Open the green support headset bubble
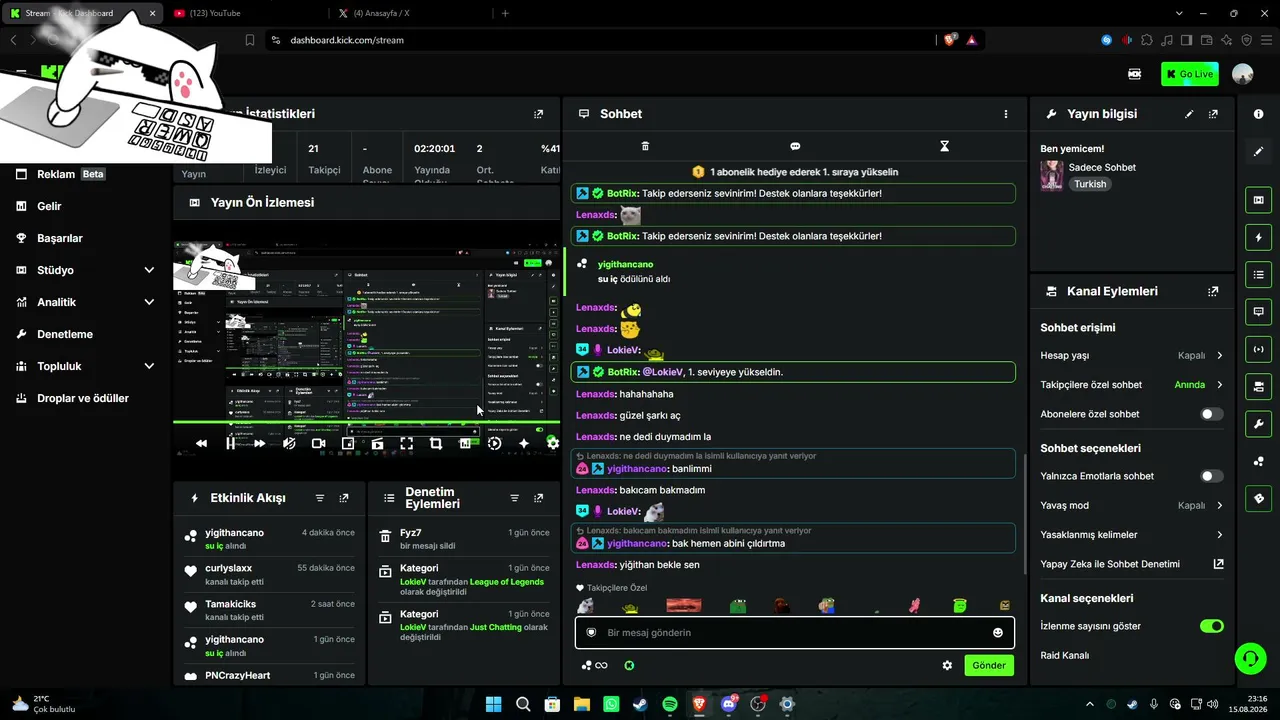 click(x=1250, y=658)
